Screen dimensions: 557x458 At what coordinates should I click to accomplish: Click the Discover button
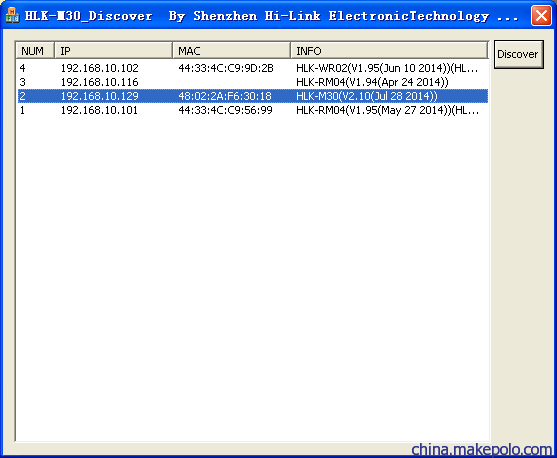pyautogui.click(x=518, y=54)
